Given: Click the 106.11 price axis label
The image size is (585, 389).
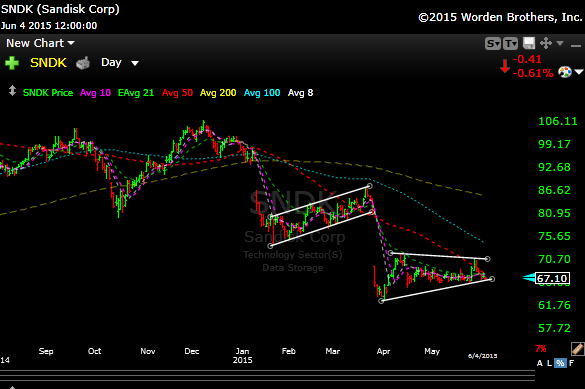Looking at the screenshot, I should [x=558, y=121].
